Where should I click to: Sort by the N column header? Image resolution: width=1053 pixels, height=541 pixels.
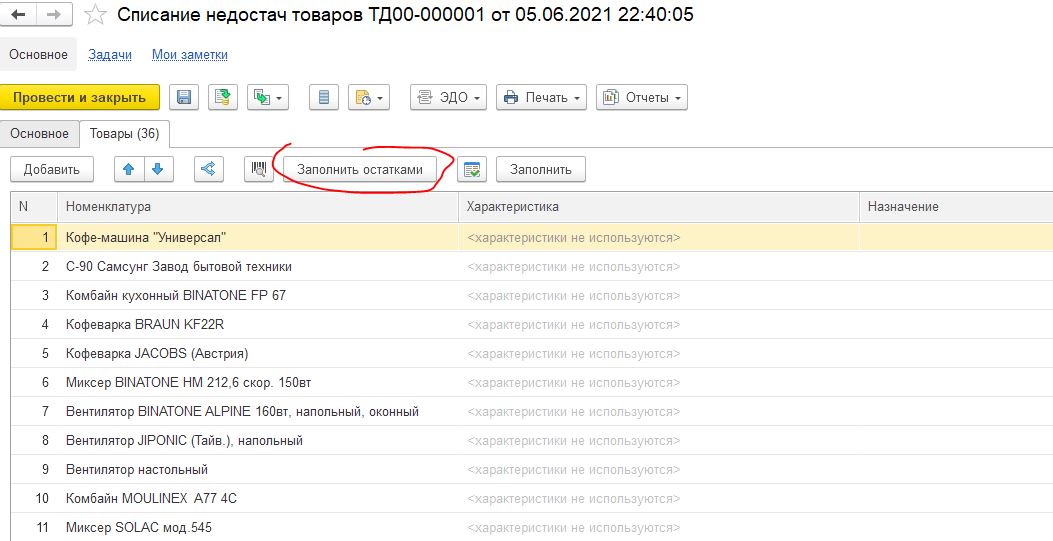(34, 207)
